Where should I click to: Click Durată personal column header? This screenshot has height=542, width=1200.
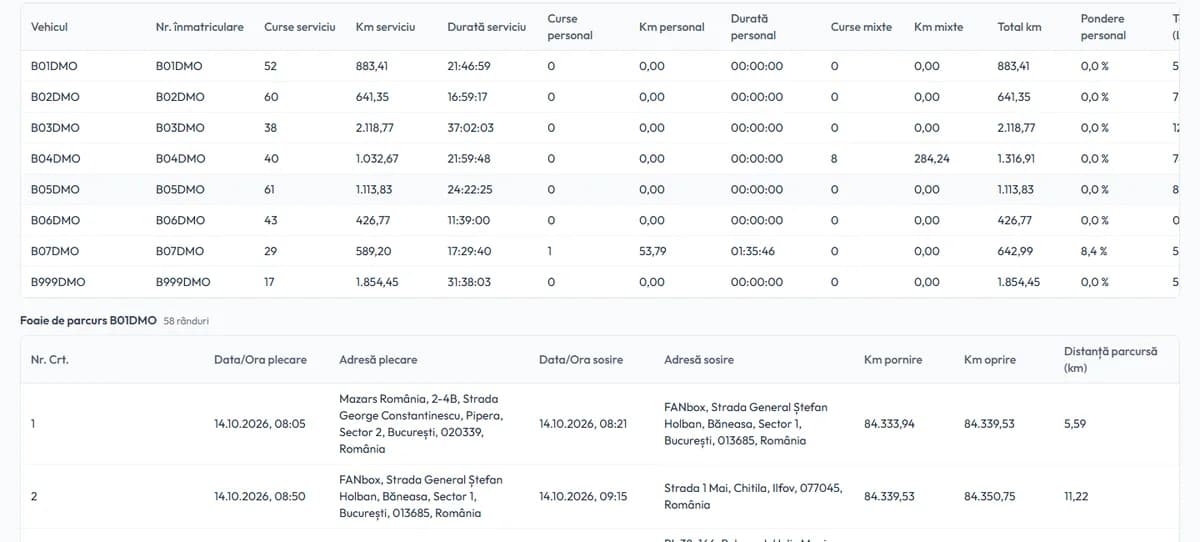coord(754,27)
